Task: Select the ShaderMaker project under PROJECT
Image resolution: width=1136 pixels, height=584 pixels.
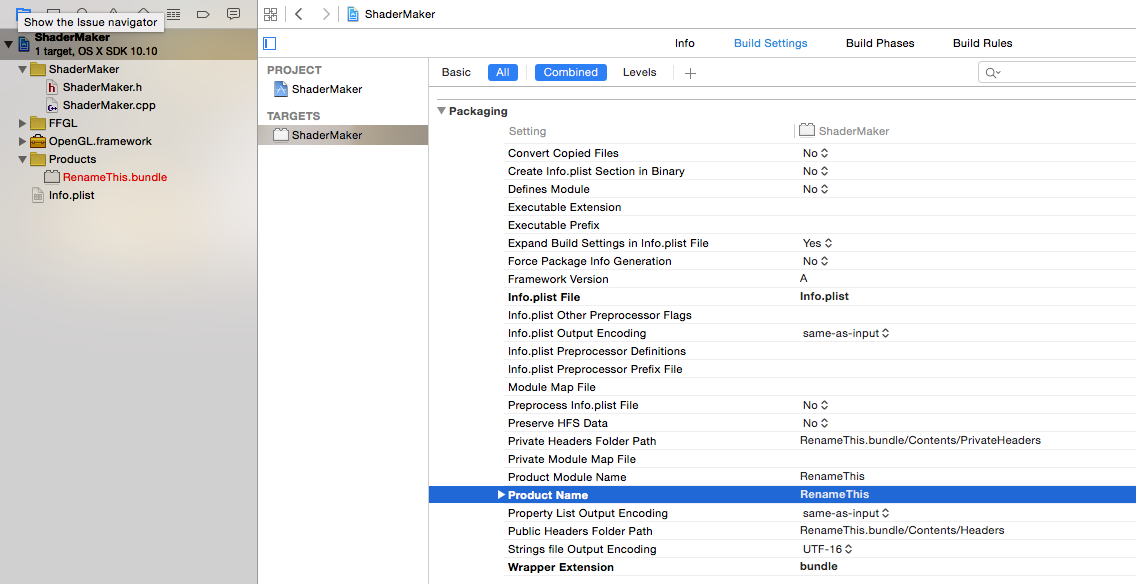Action: (326, 89)
